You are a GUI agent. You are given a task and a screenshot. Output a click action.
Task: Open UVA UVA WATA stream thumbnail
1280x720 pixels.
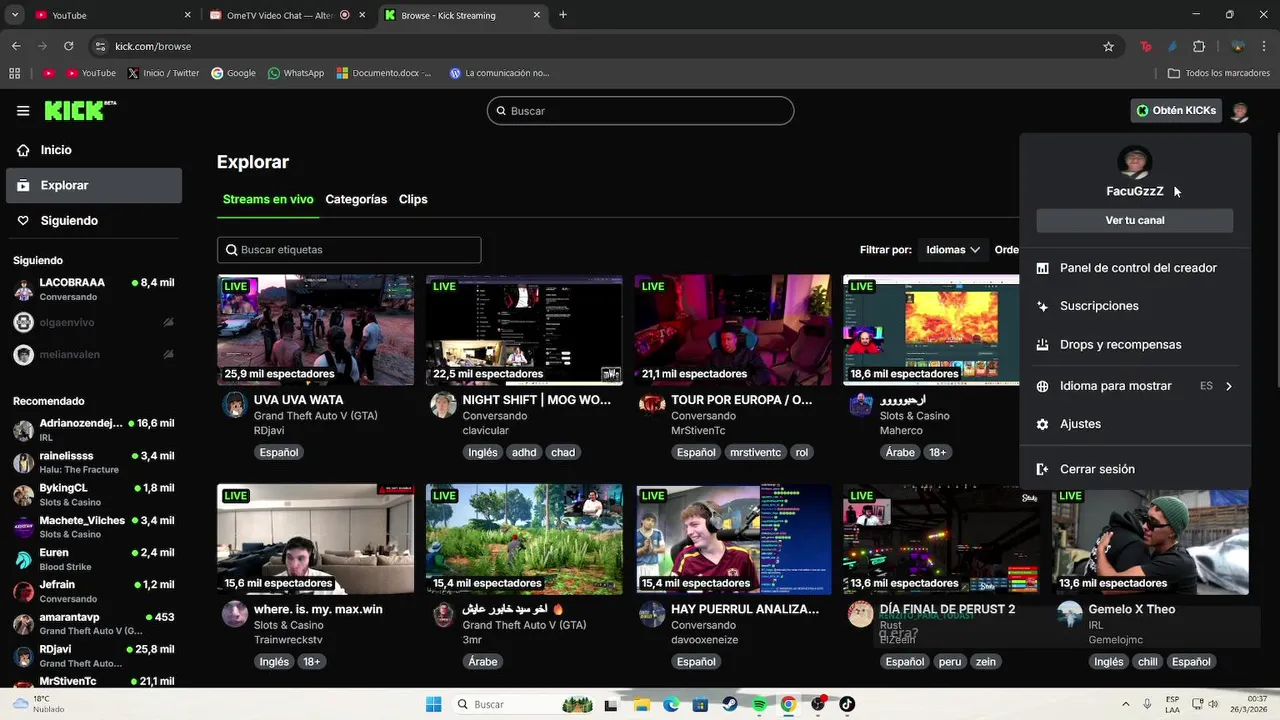315,330
